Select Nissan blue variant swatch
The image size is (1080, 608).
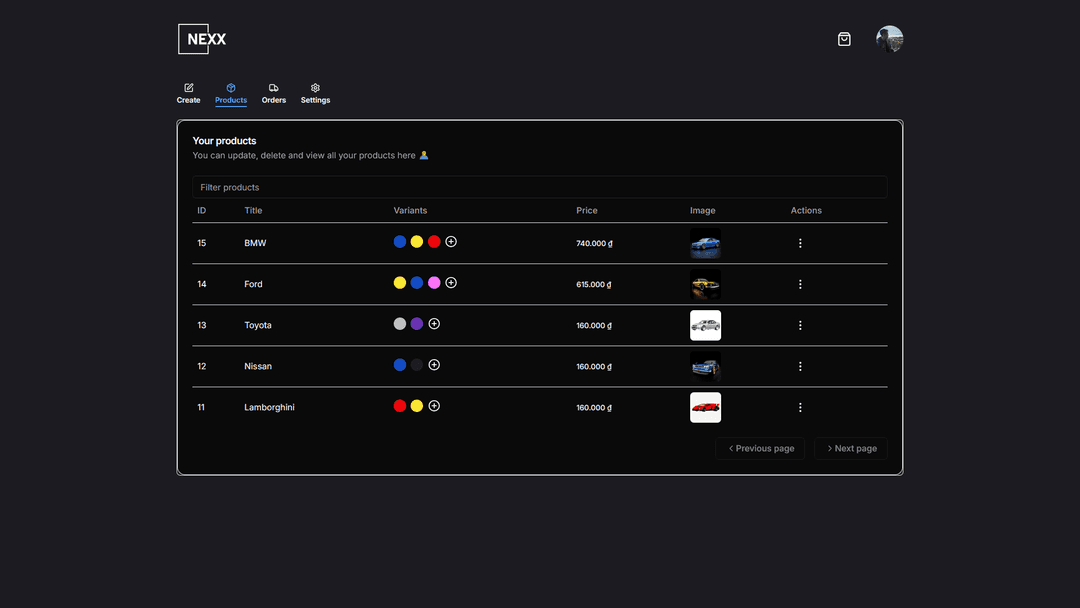(x=399, y=365)
